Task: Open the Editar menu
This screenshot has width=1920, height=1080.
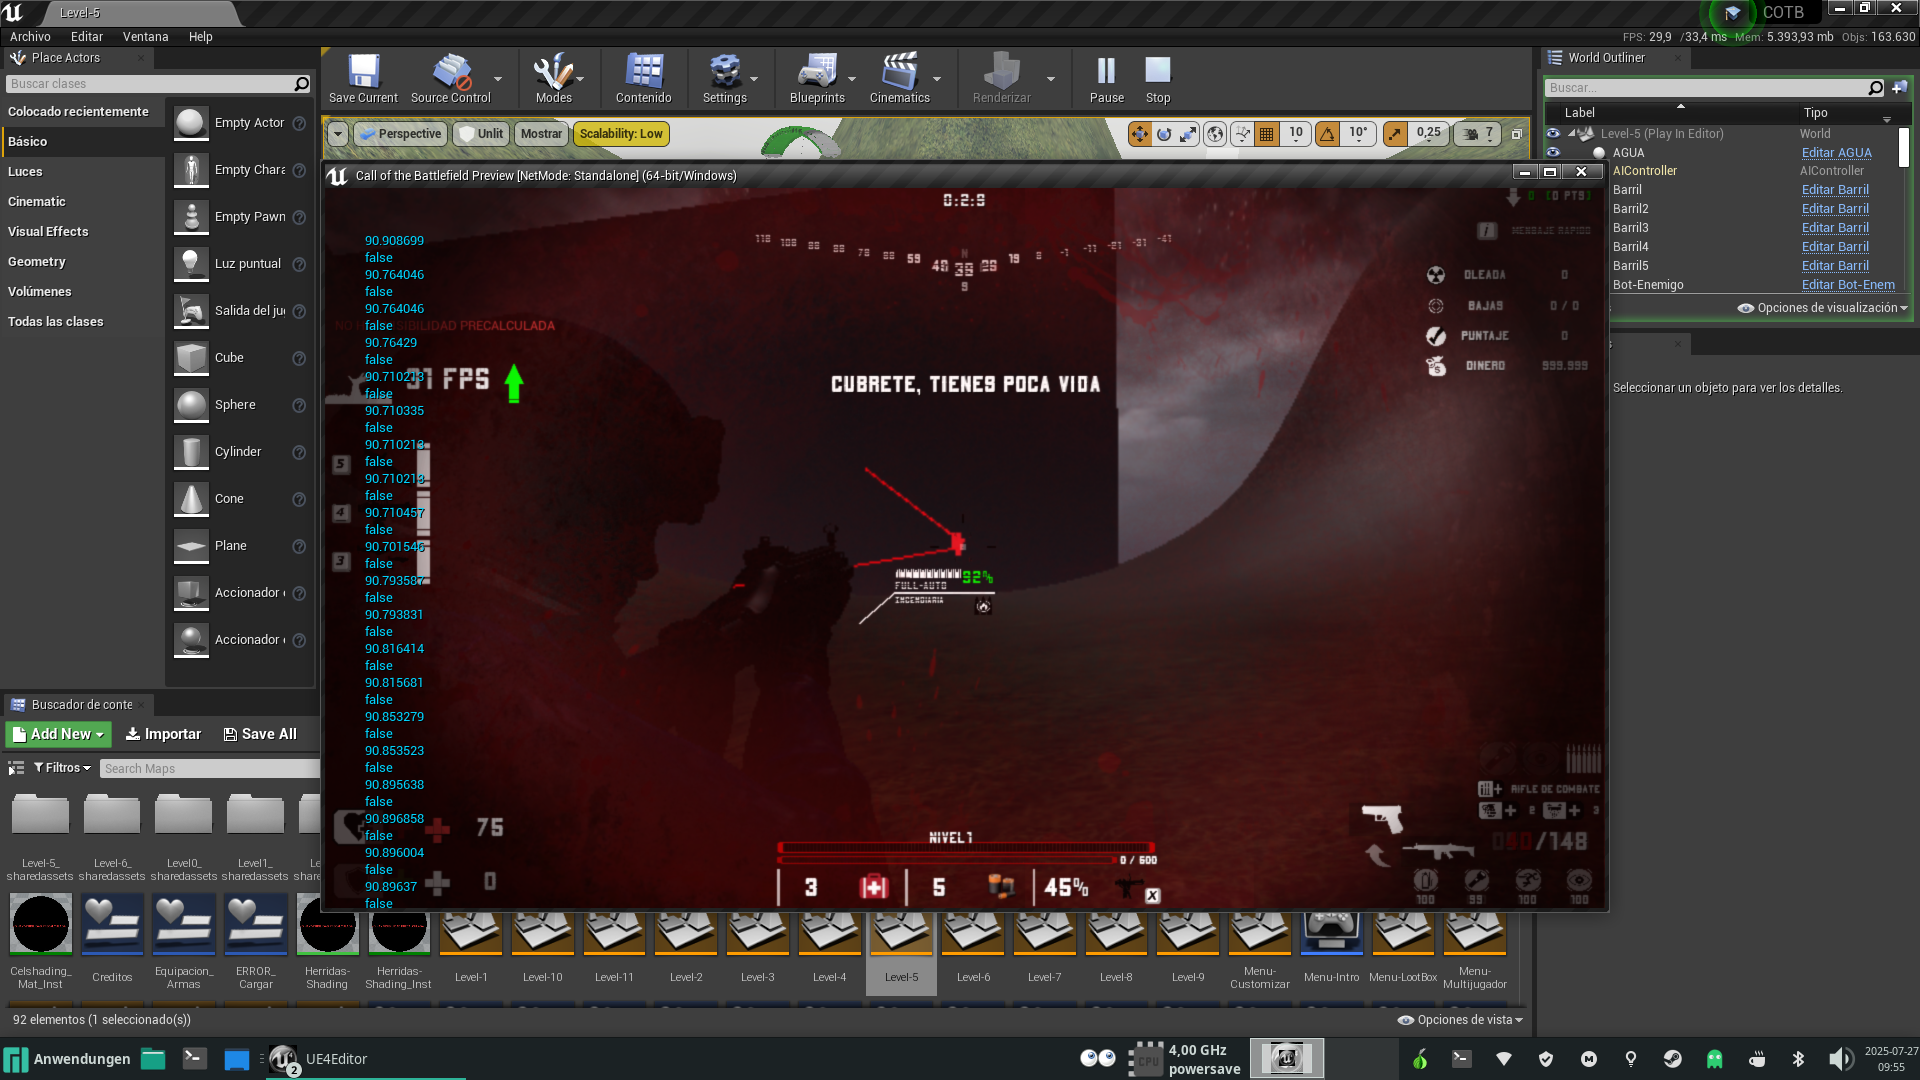Action: 87,37
